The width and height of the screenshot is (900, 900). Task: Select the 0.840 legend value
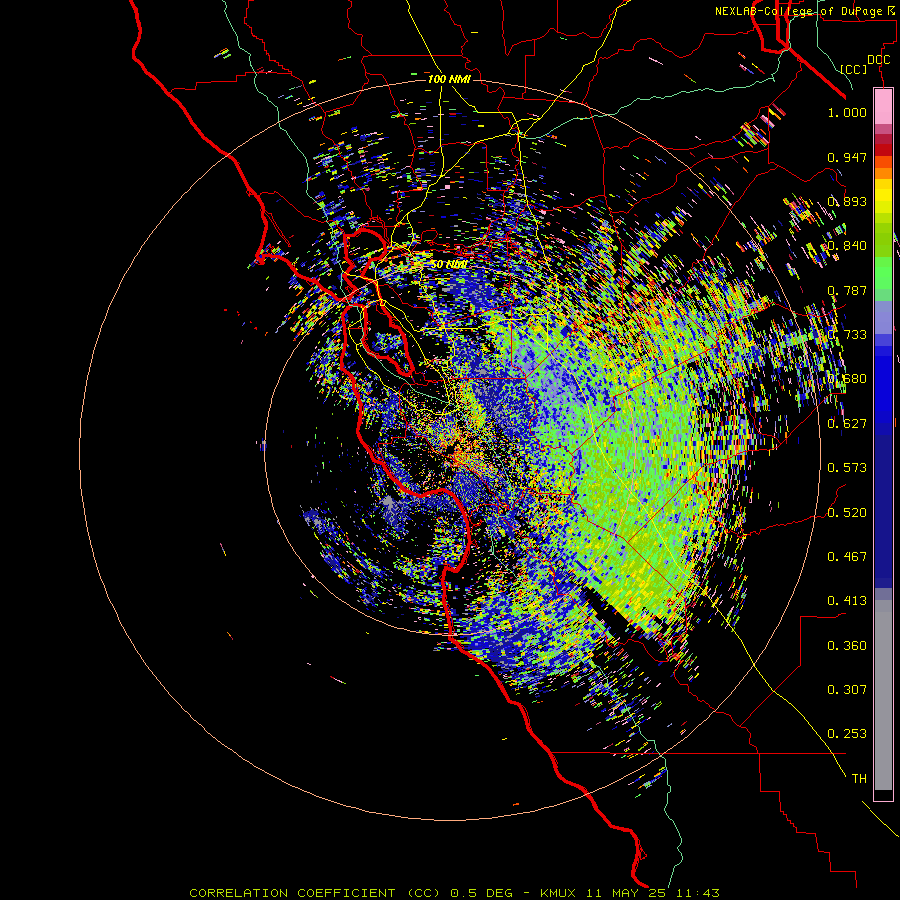(x=847, y=246)
